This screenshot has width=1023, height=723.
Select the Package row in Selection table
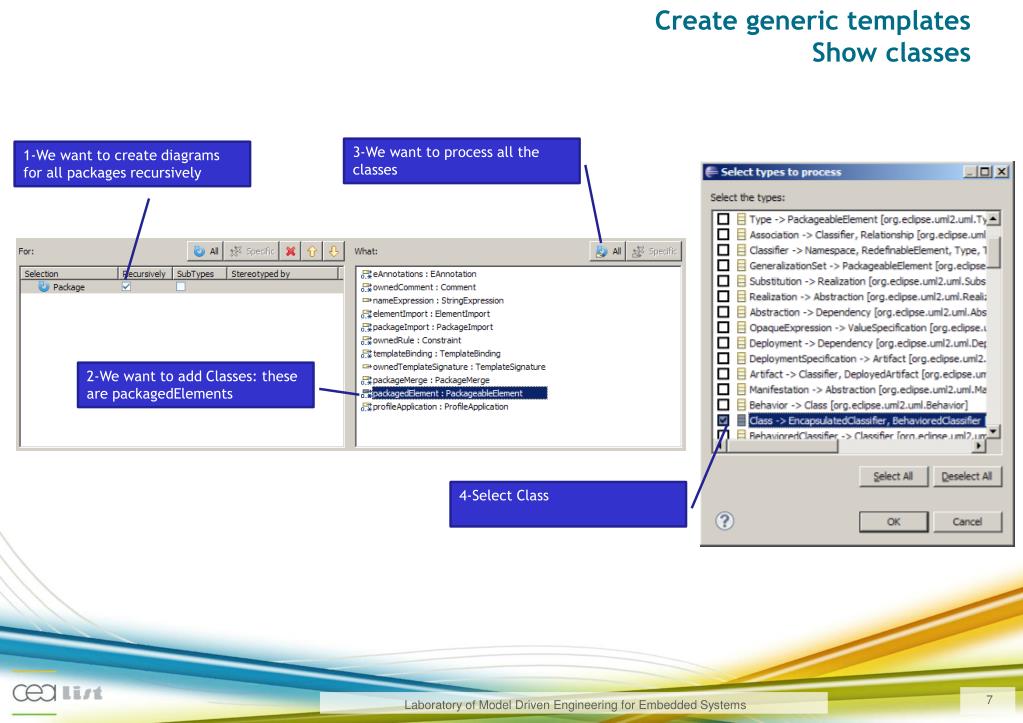pos(181,286)
